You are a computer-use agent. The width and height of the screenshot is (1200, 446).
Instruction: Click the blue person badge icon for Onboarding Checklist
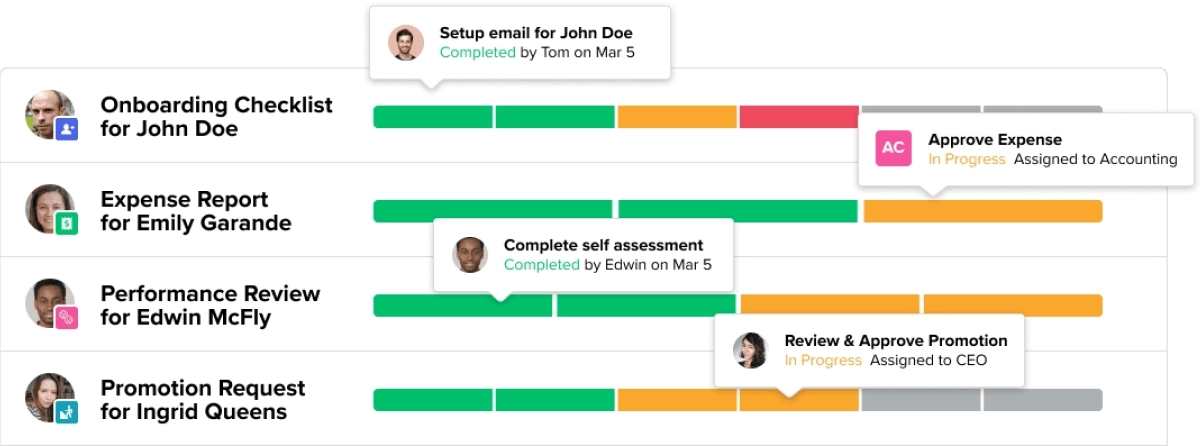(x=67, y=129)
